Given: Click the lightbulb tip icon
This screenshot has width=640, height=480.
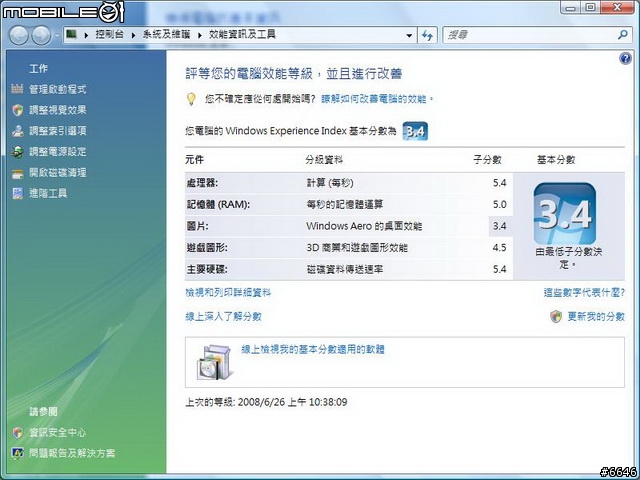Looking at the screenshot, I should [x=191, y=99].
